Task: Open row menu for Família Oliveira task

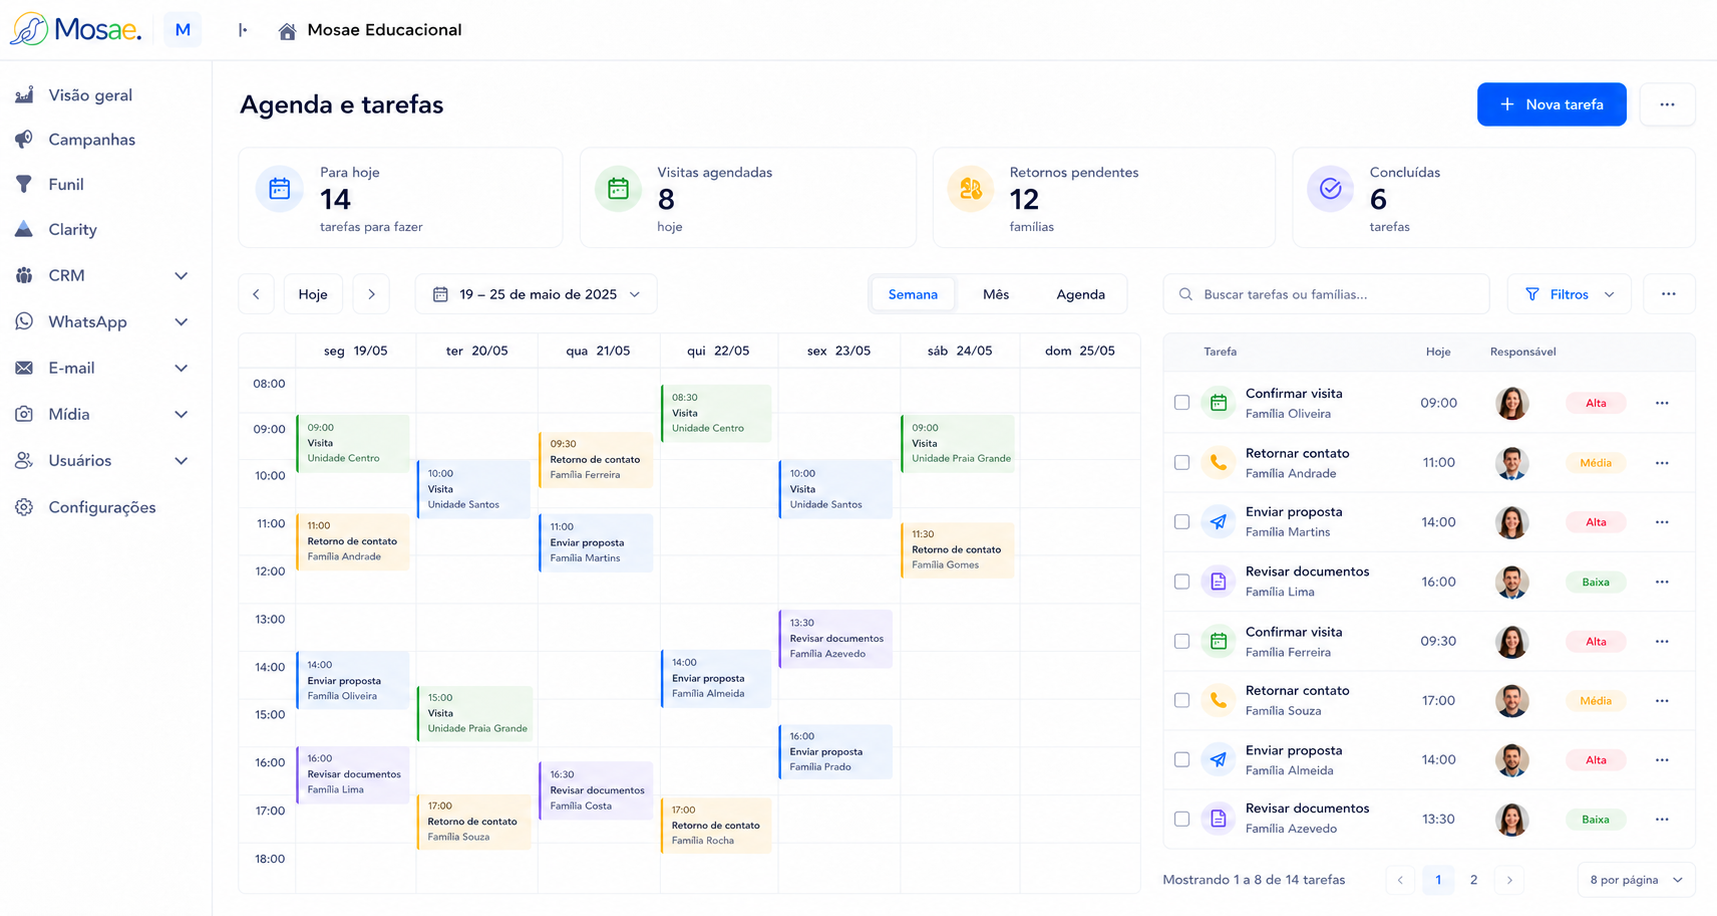Action: point(1662,403)
